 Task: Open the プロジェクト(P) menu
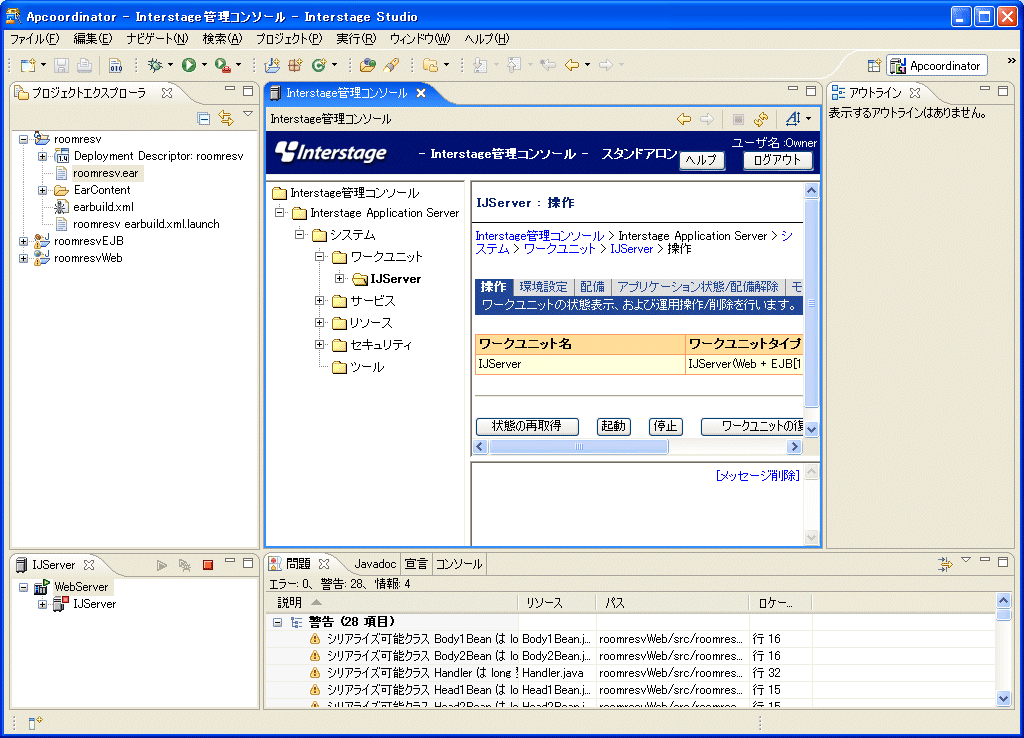[289, 39]
